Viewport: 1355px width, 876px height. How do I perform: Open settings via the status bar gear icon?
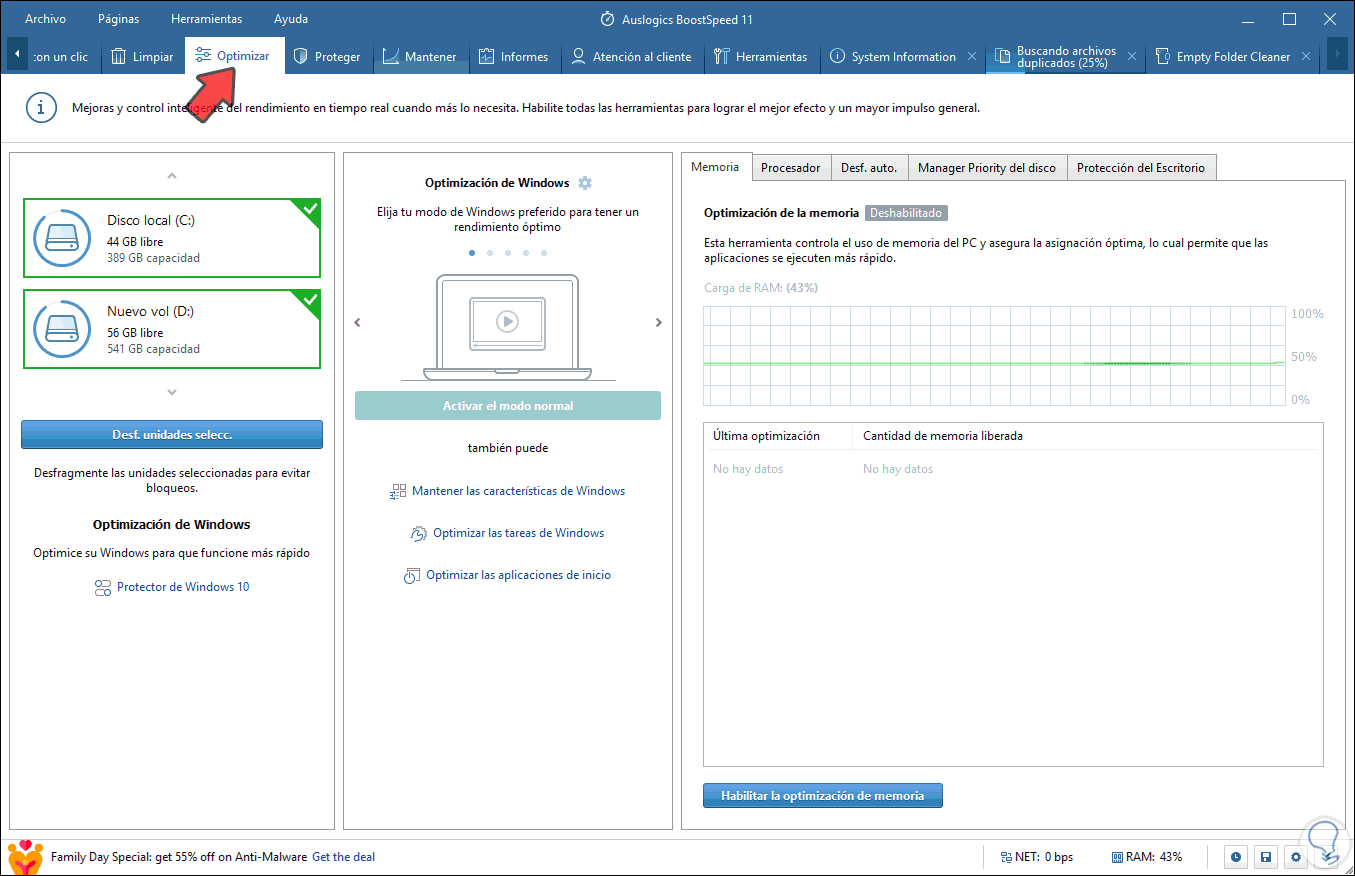[x=1296, y=857]
